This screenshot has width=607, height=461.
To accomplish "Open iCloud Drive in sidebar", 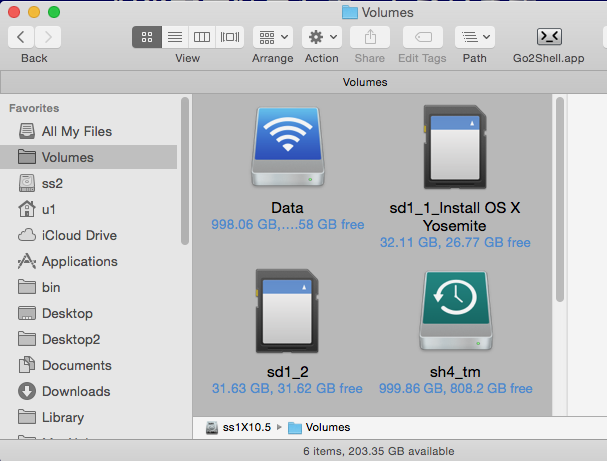I will [79, 235].
